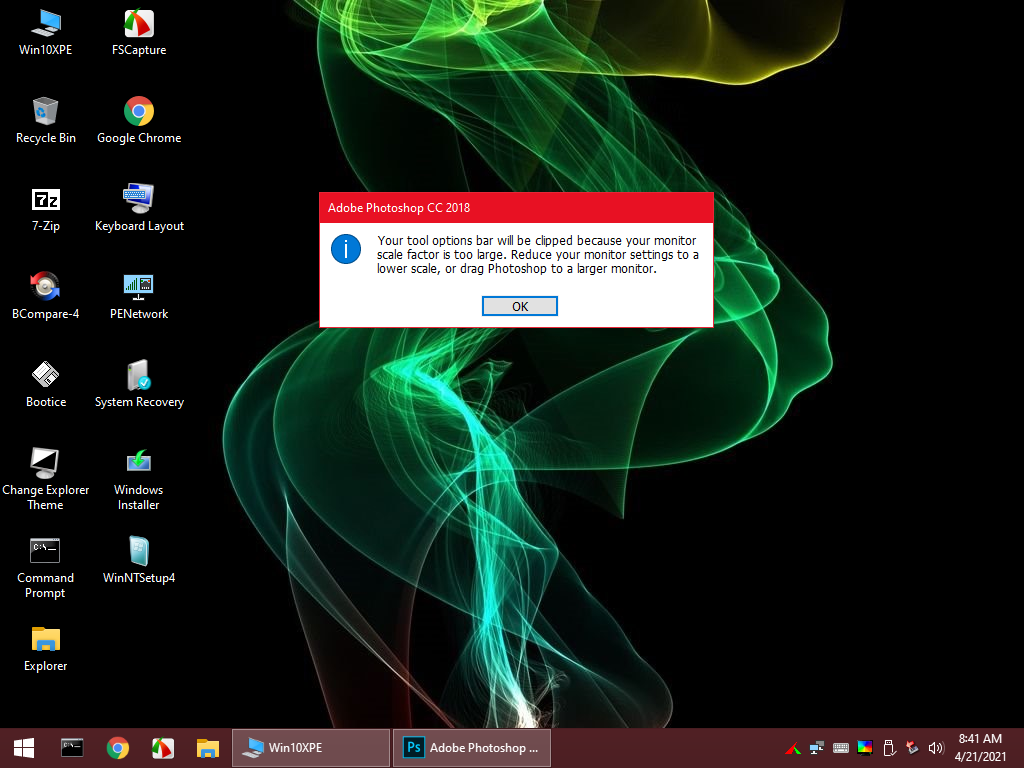Select the Explorer desktop folder icon
This screenshot has height=768, width=1024.
(x=46, y=648)
